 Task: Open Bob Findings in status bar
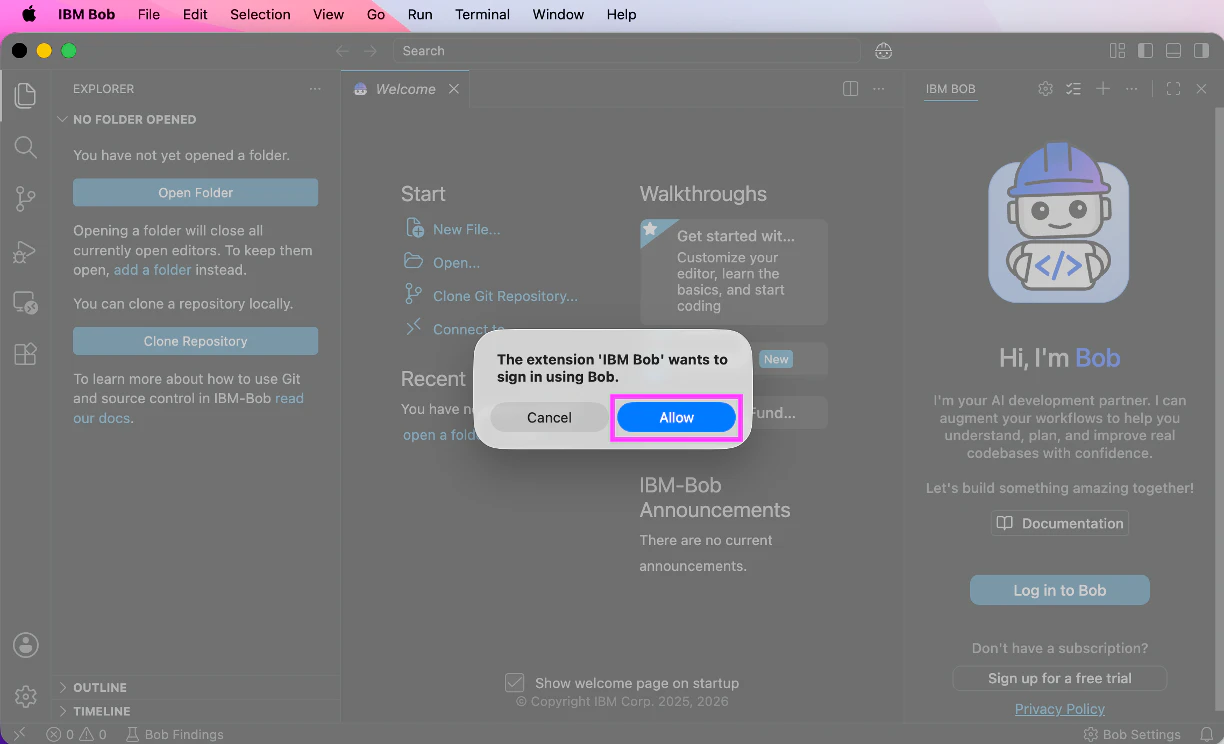tap(175, 734)
